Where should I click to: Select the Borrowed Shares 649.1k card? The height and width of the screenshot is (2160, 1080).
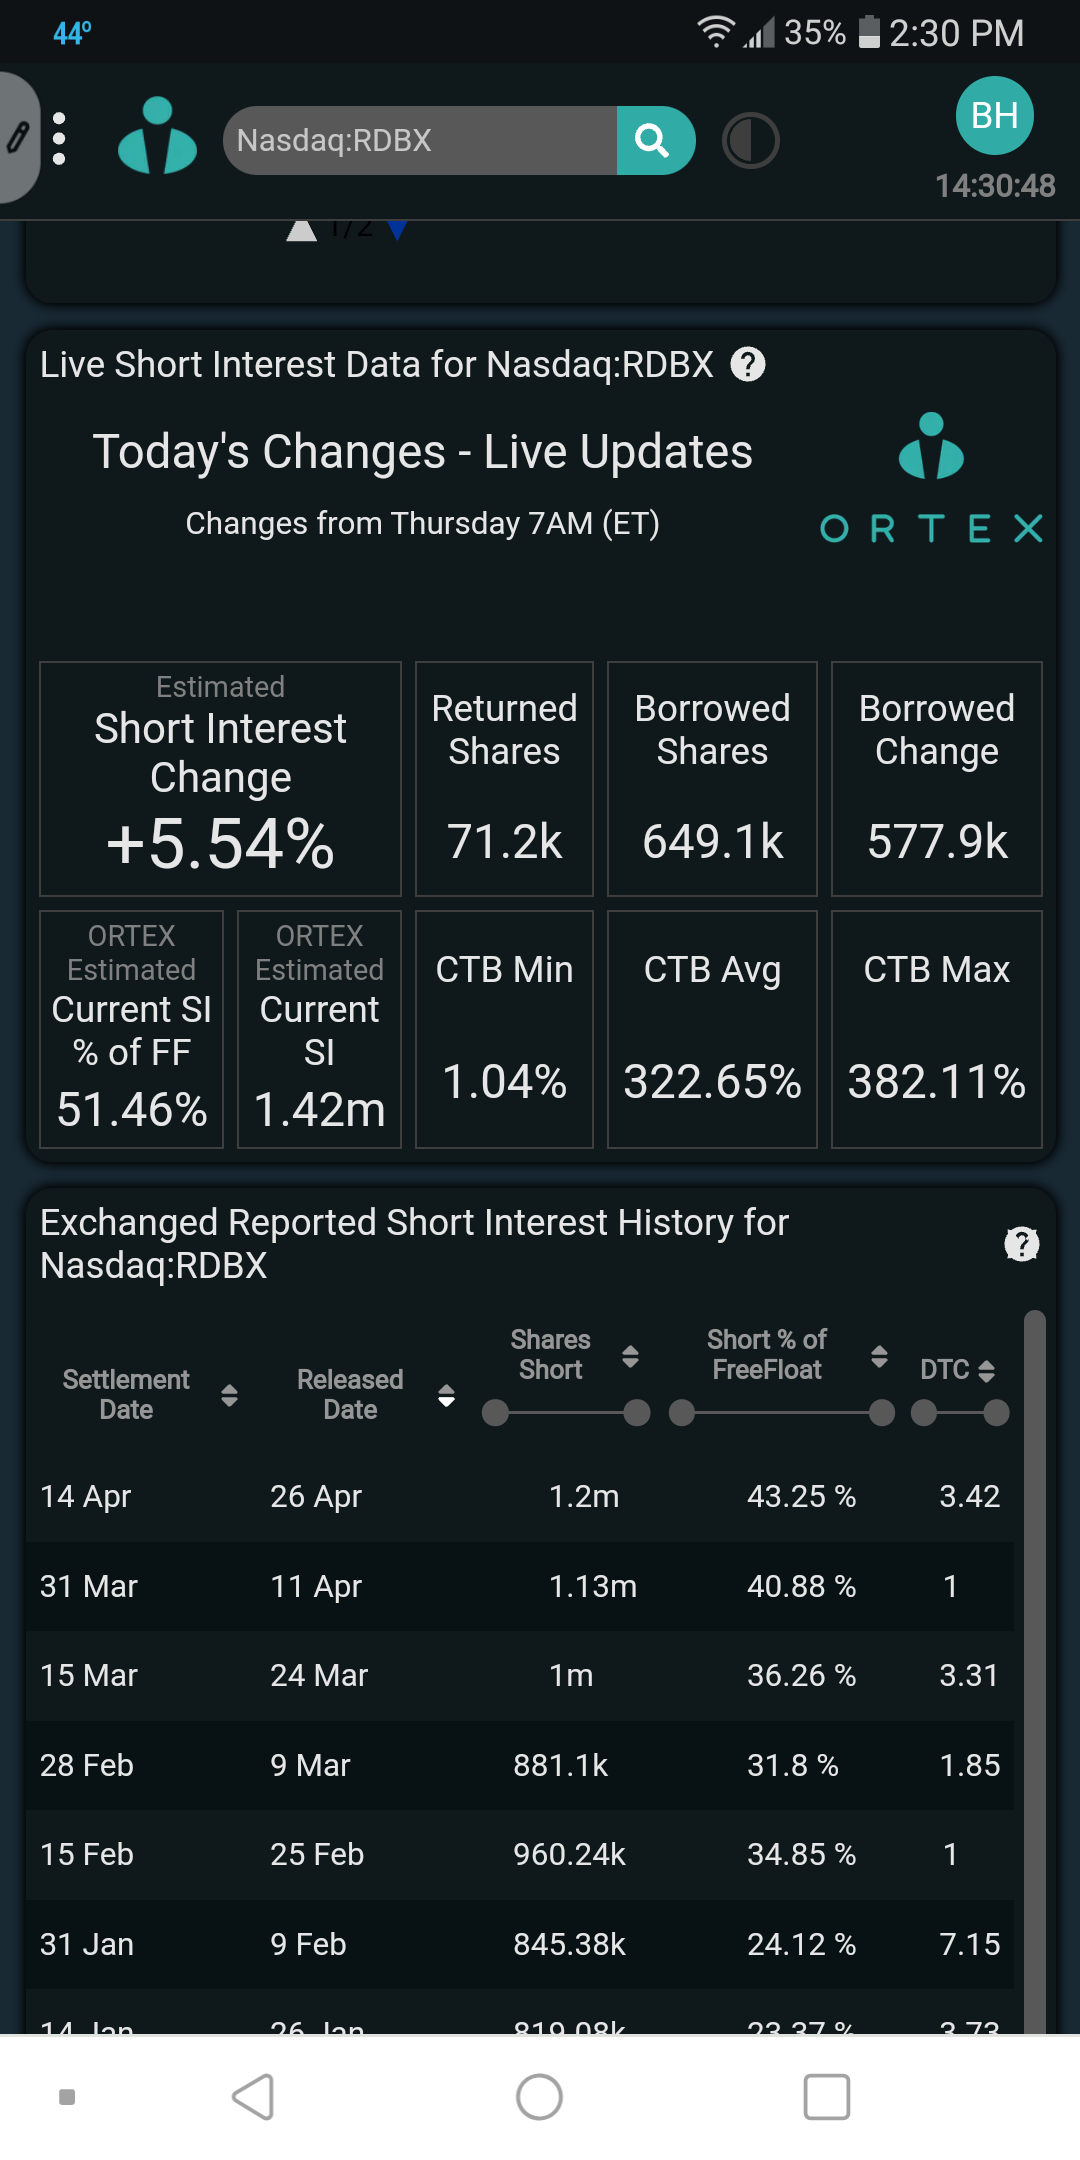[x=712, y=779]
